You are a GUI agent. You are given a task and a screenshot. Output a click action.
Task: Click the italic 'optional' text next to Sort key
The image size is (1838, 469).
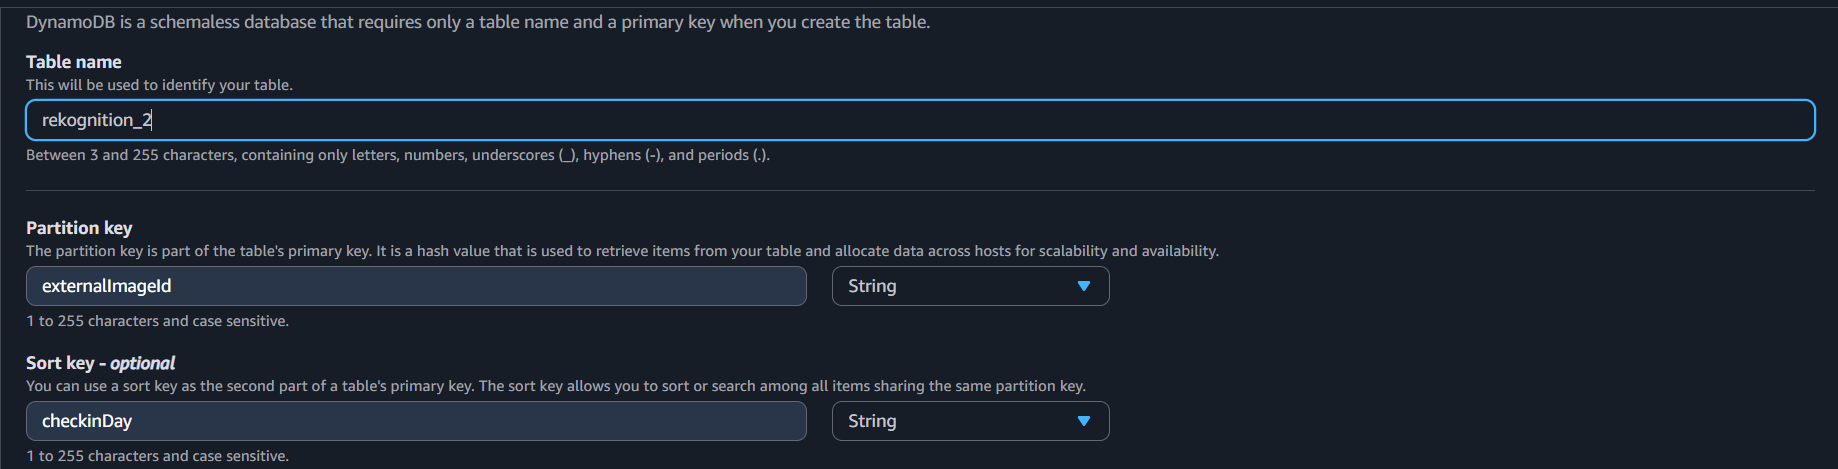coord(142,363)
